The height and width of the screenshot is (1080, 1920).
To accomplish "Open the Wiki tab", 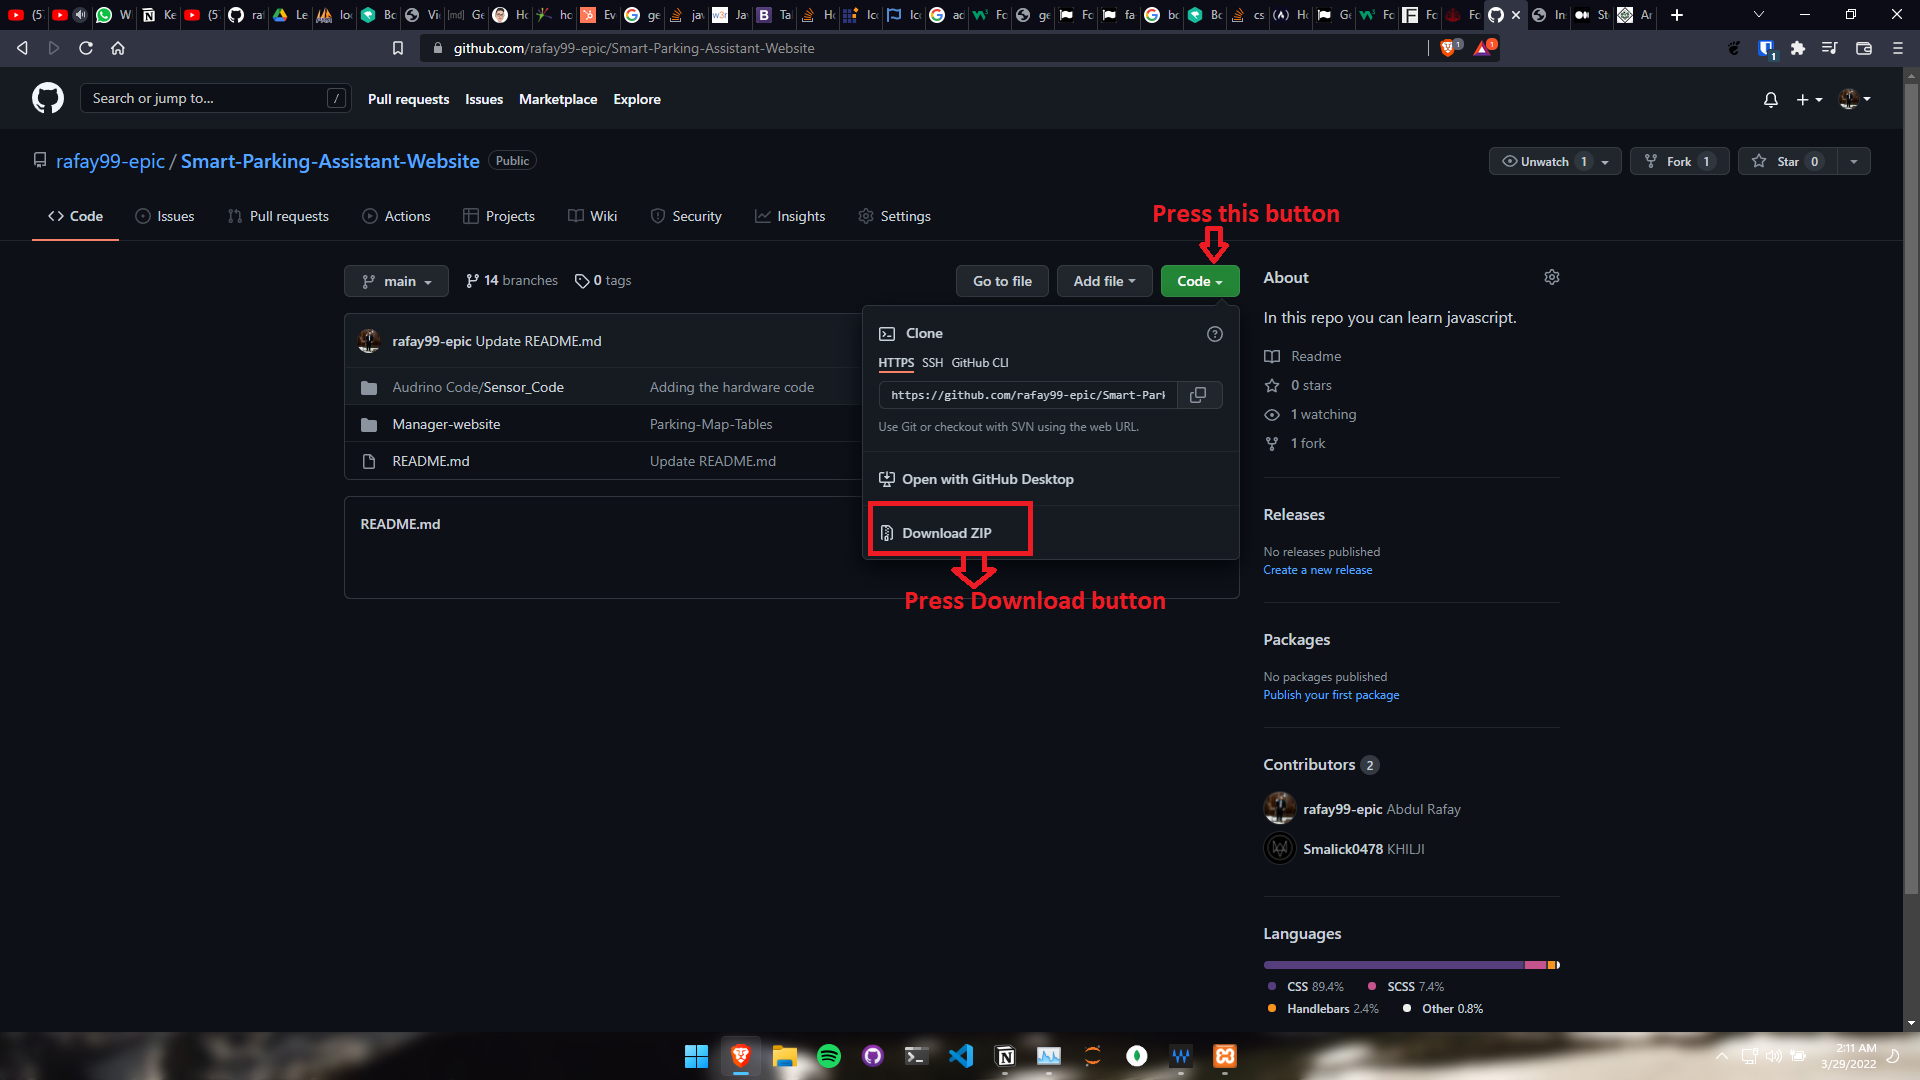I will [593, 216].
